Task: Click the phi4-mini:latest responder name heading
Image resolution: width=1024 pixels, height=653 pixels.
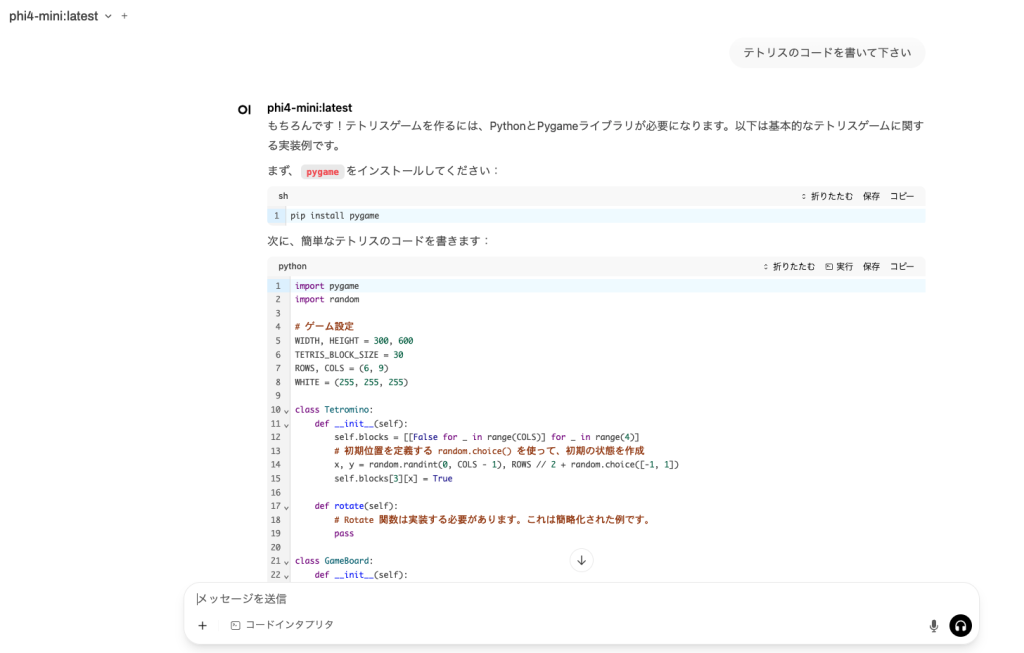Action: [x=310, y=108]
